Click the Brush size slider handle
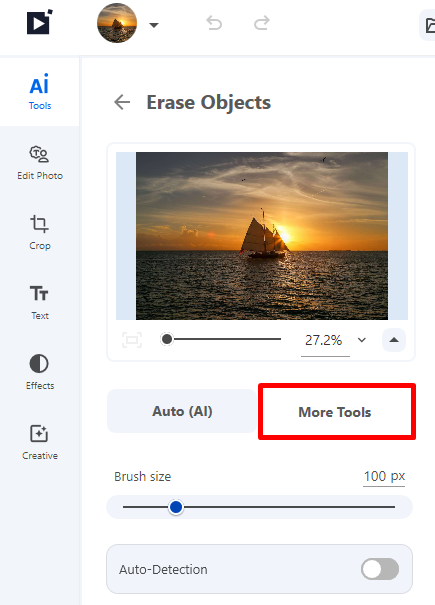The height and width of the screenshot is (605, 435). coord(176,507)
